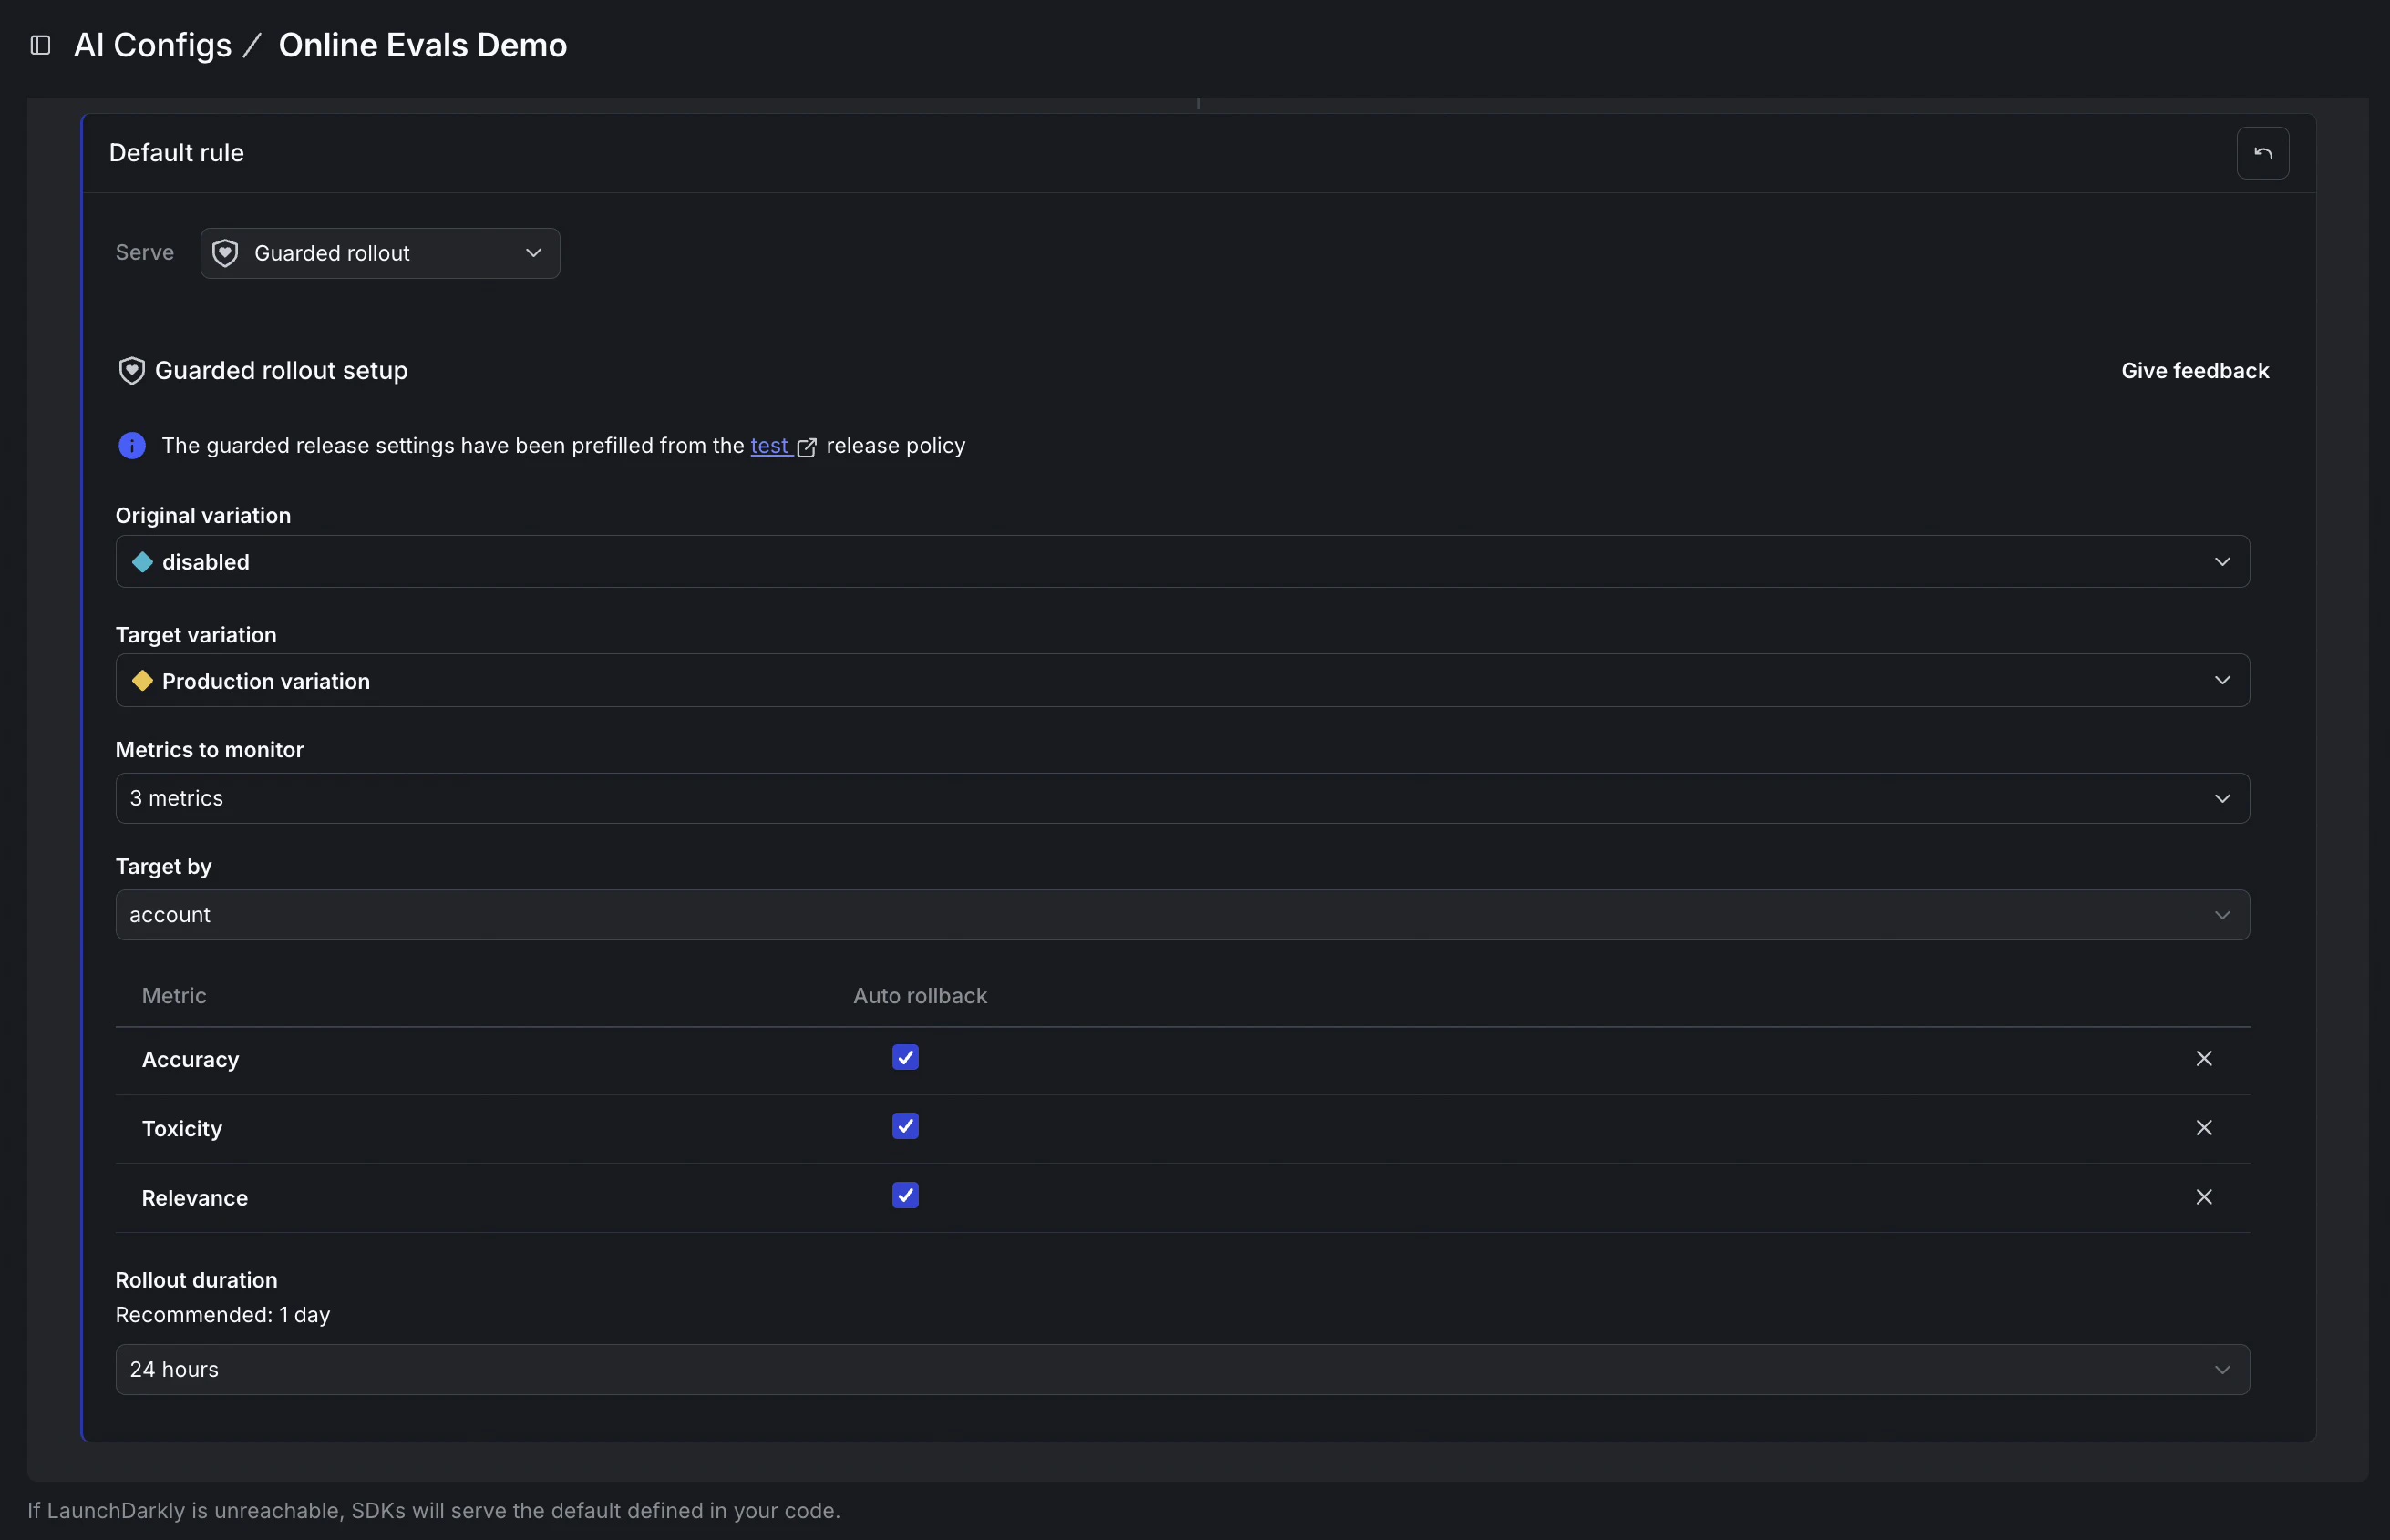Screen dimensions: 2390x1540
Task: Click the Give feedback link
Action: (x=2195, y=369)
